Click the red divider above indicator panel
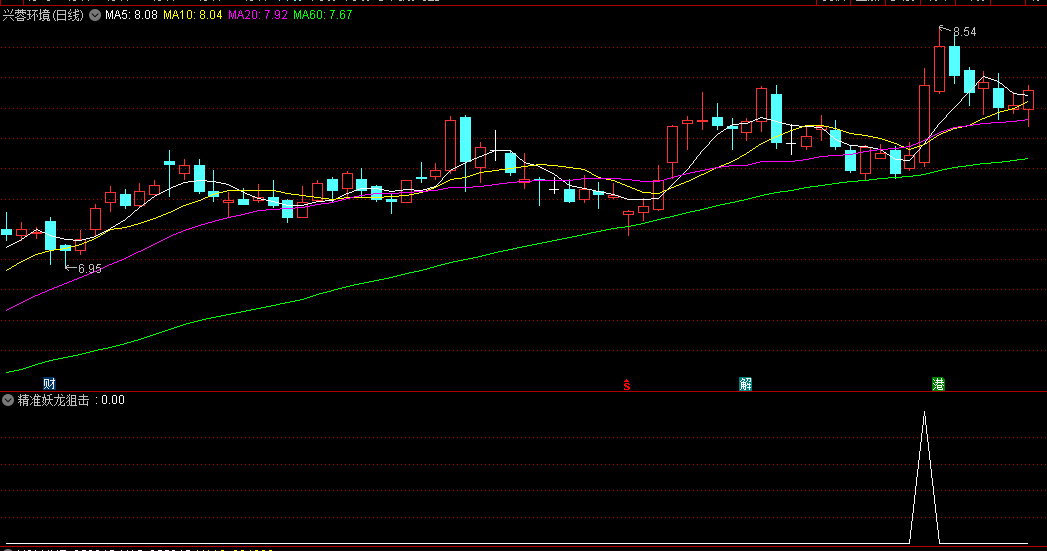 pyautogui.click(x=524, y=391)
